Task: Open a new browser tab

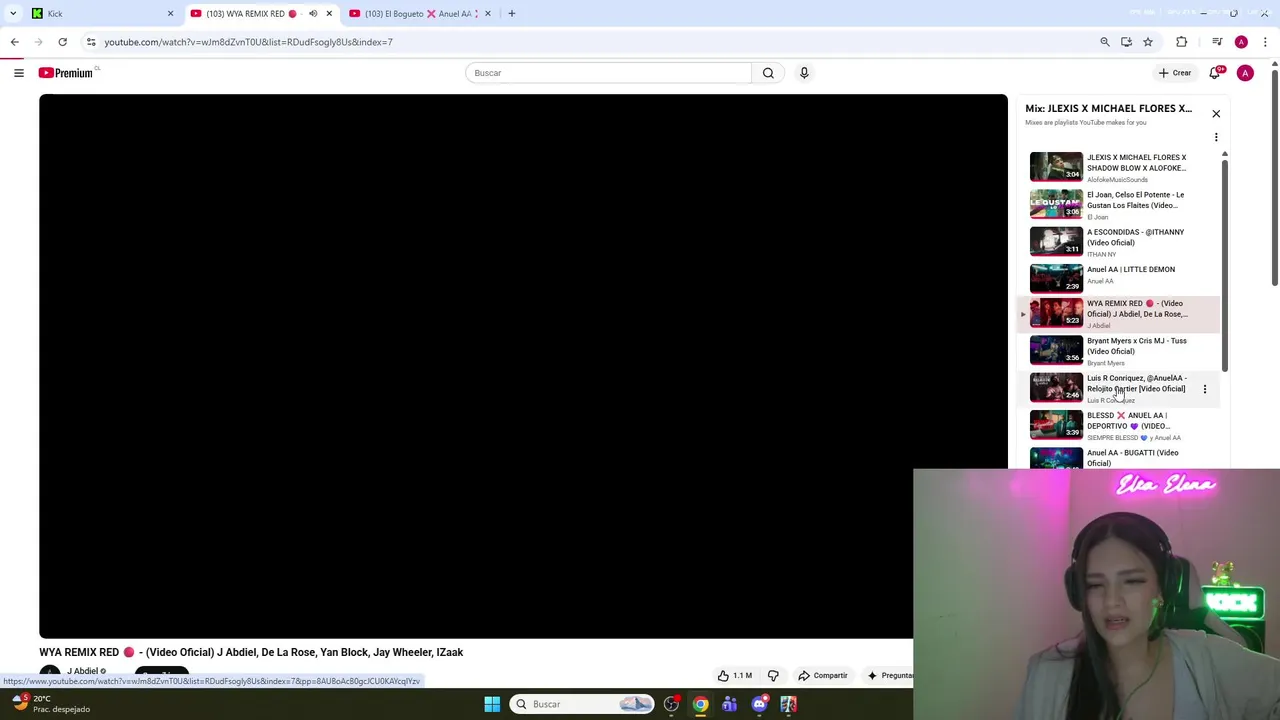Action: (512, 13)
